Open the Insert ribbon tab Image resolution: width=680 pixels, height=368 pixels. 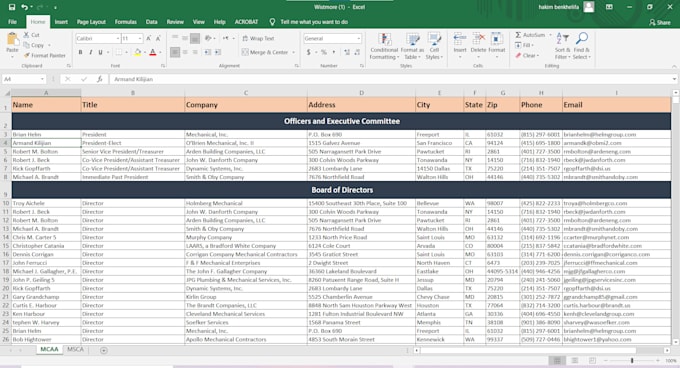click(x=61, y=22)
